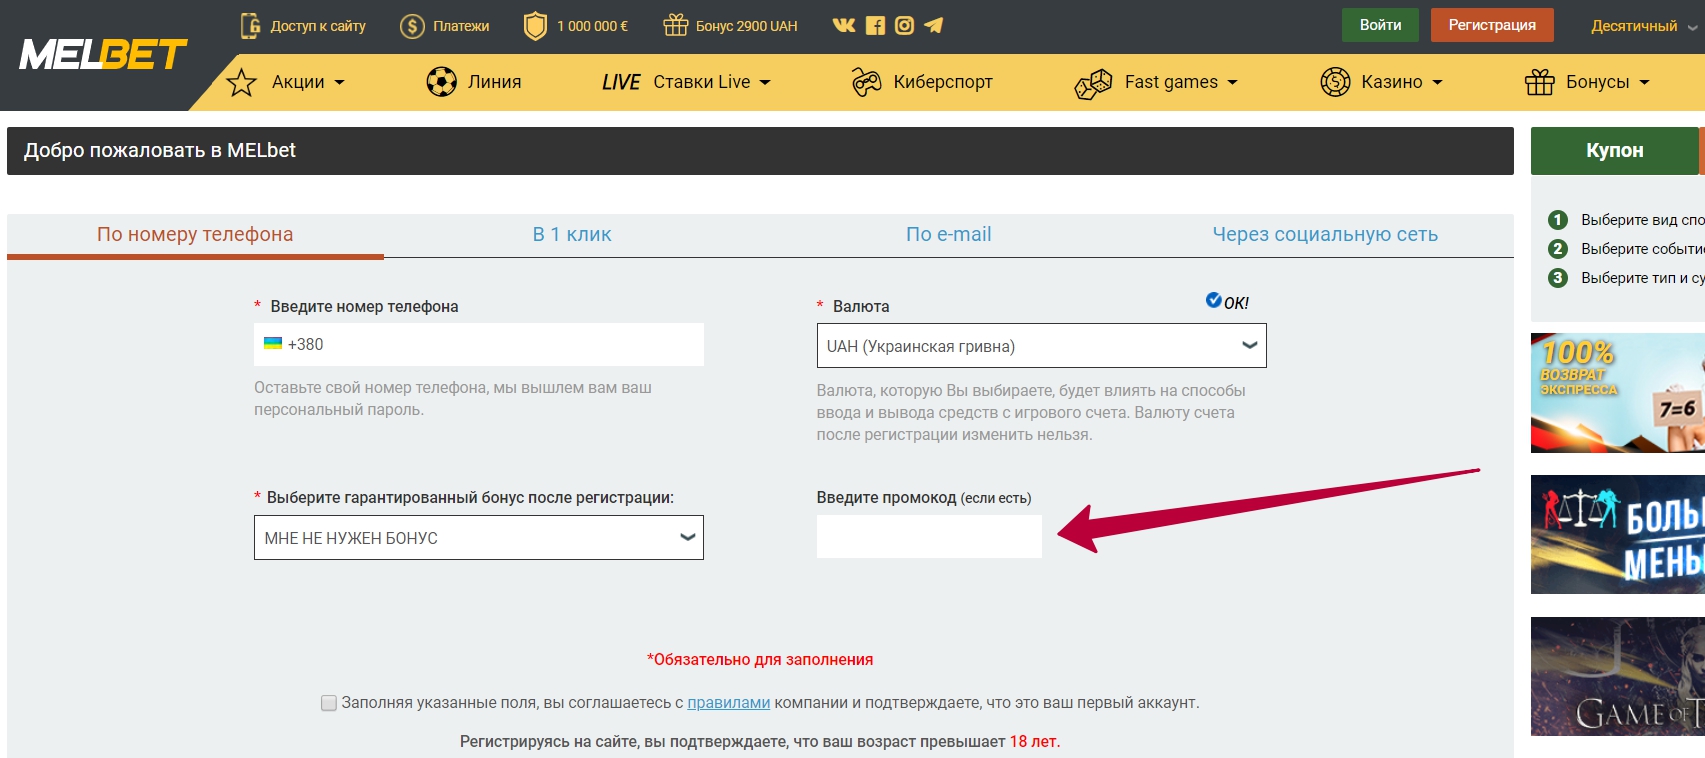The width and height of the screenshot is (1705, 758).
Task: Click the payments dollar coin icon
Action: (x=412, y=26)
